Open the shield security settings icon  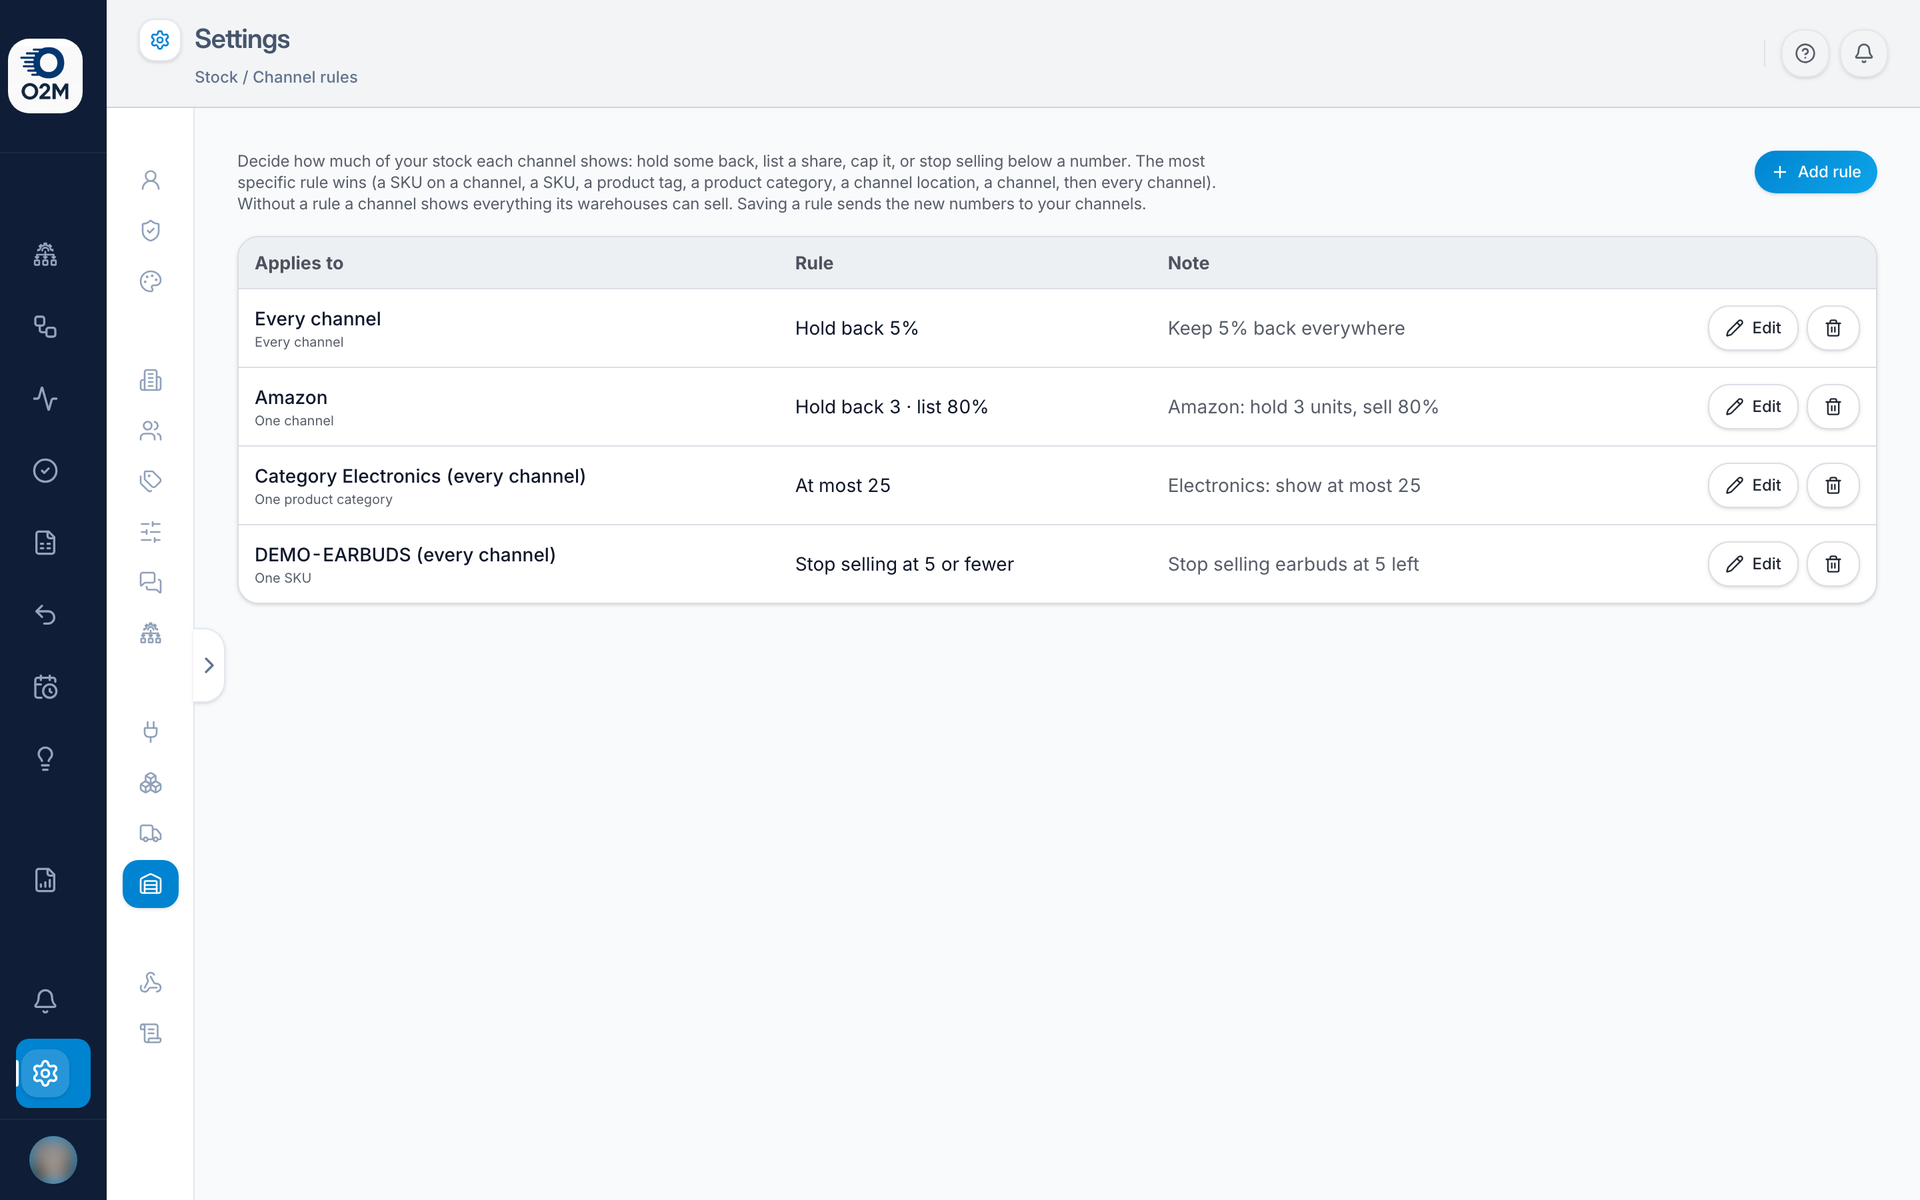point(151,231)
